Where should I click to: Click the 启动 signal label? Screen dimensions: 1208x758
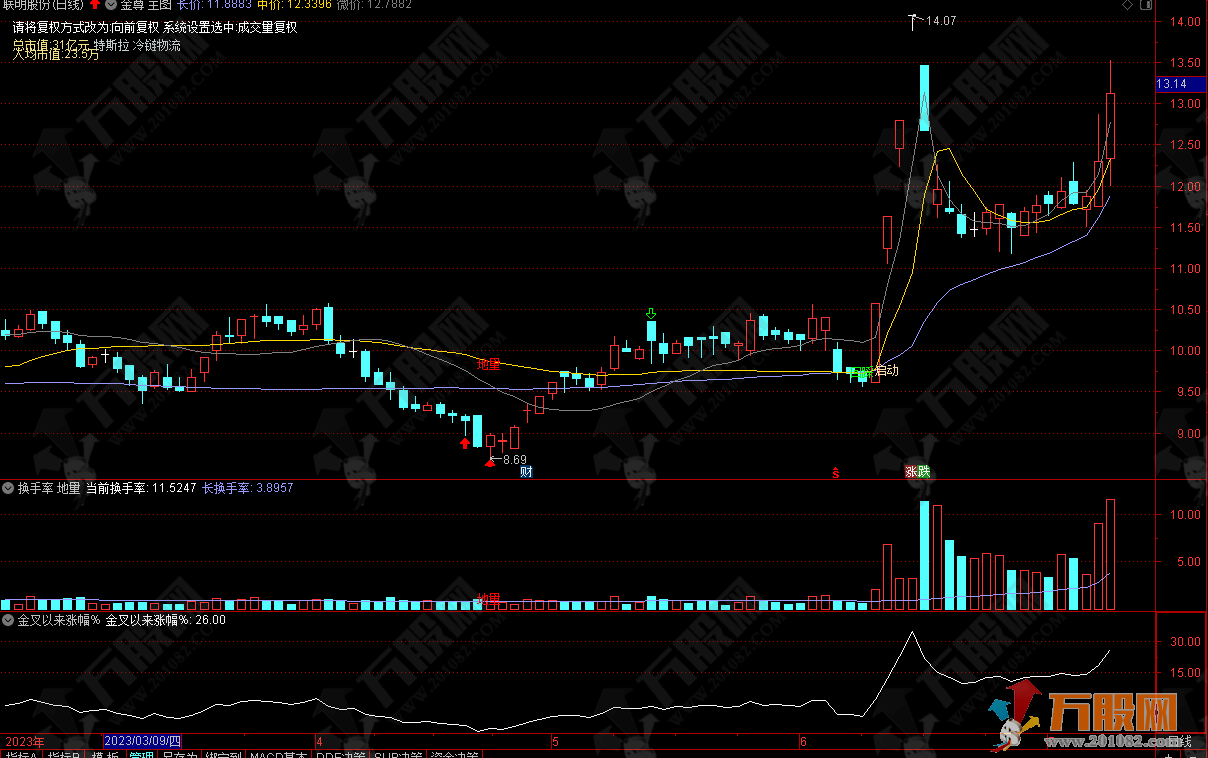[x=886, y=371]
